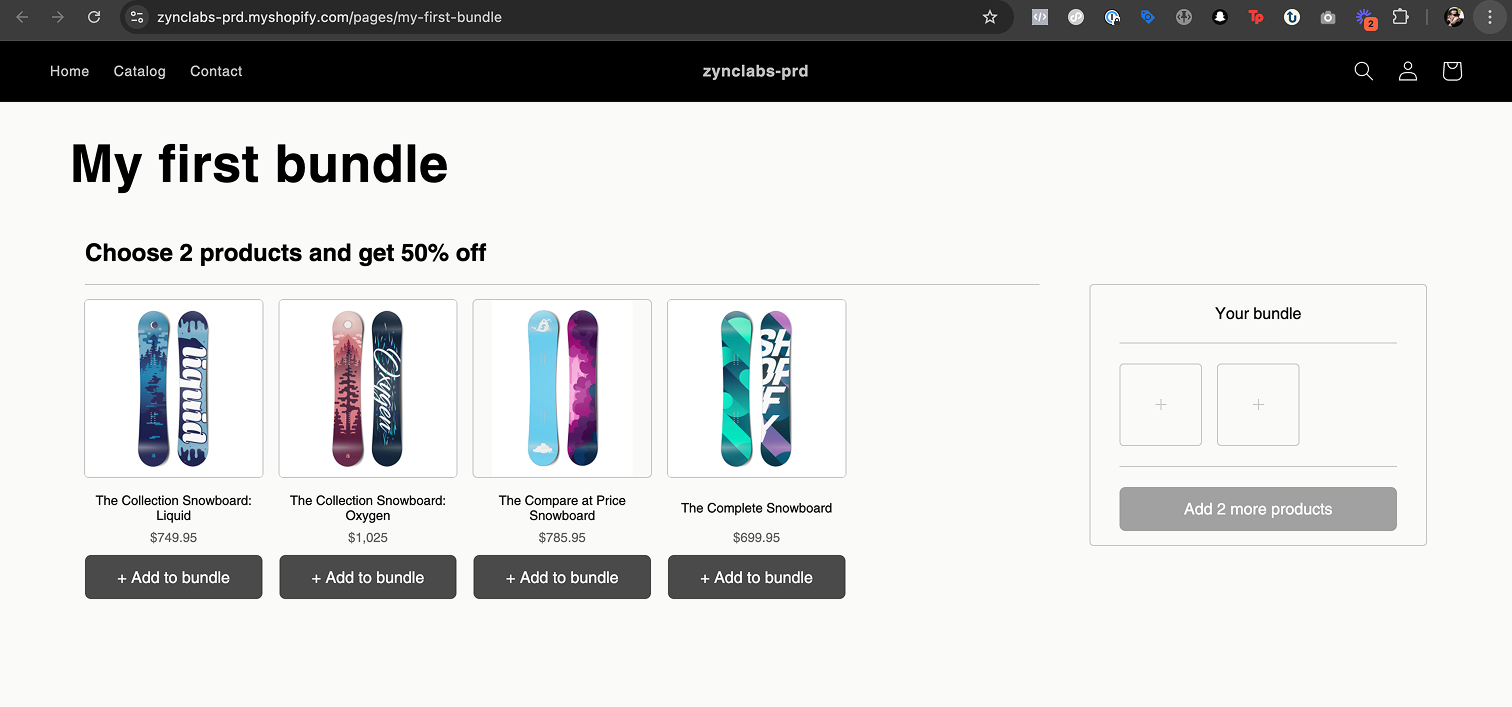Add Liquid snowboard to bundle
This screenshot has width=1512, height=707.
click(174, 577)
